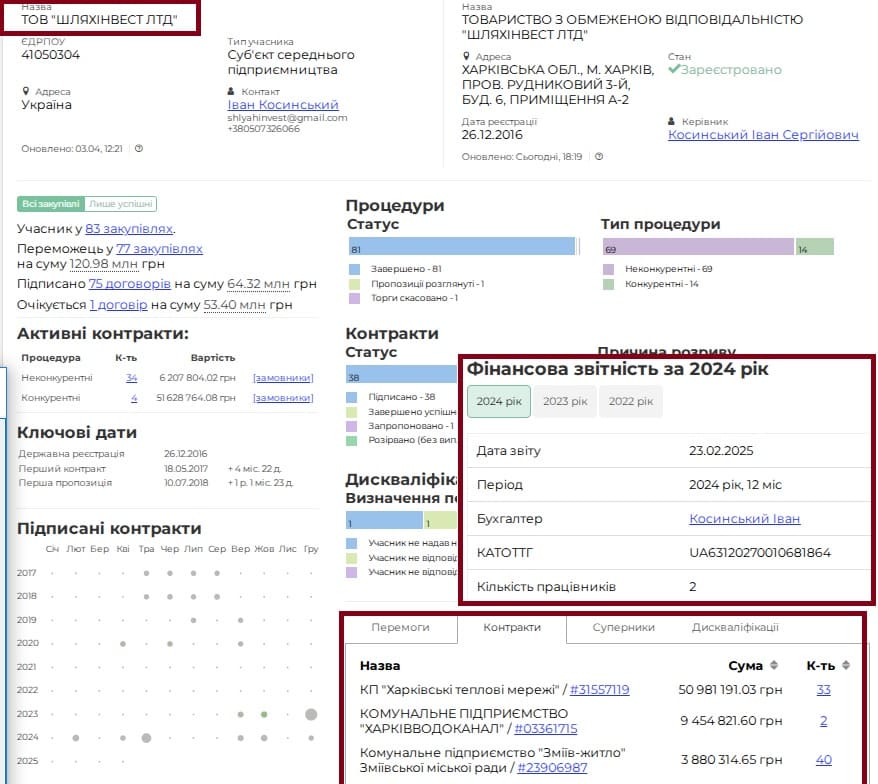
Task: Open 'замовники' link for 'Конкурентні' contracts
Action: [x=283, y=399]
